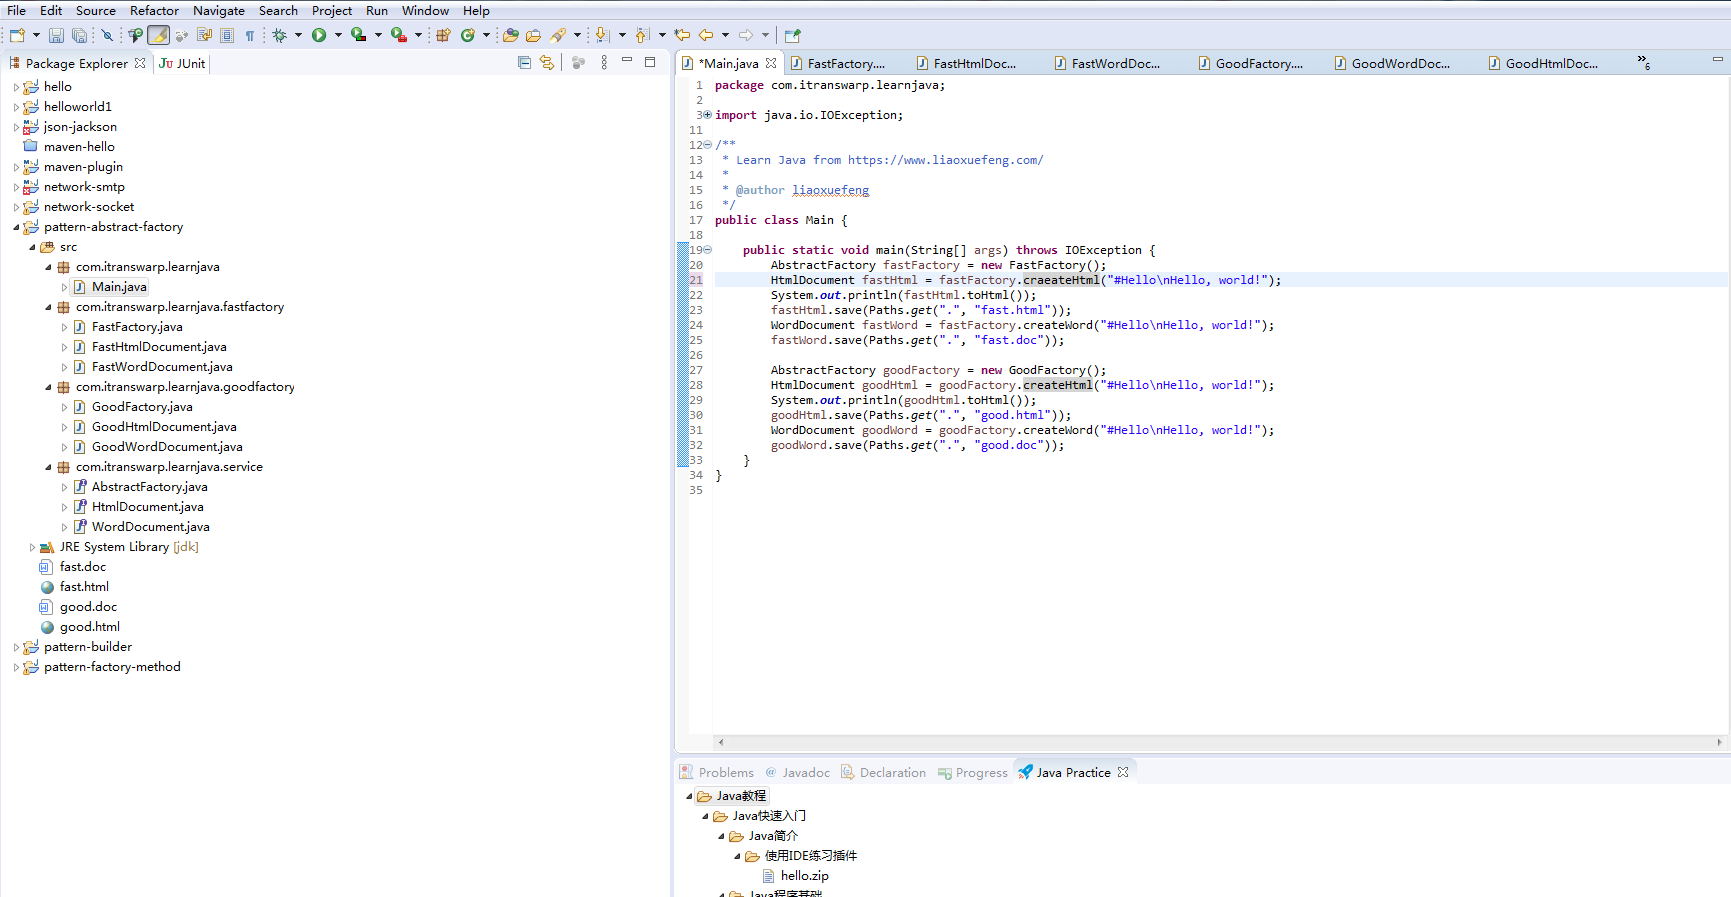Click the editor horizontal scrollbar
Screen dimensions: 1731x897
[1220, 742]
